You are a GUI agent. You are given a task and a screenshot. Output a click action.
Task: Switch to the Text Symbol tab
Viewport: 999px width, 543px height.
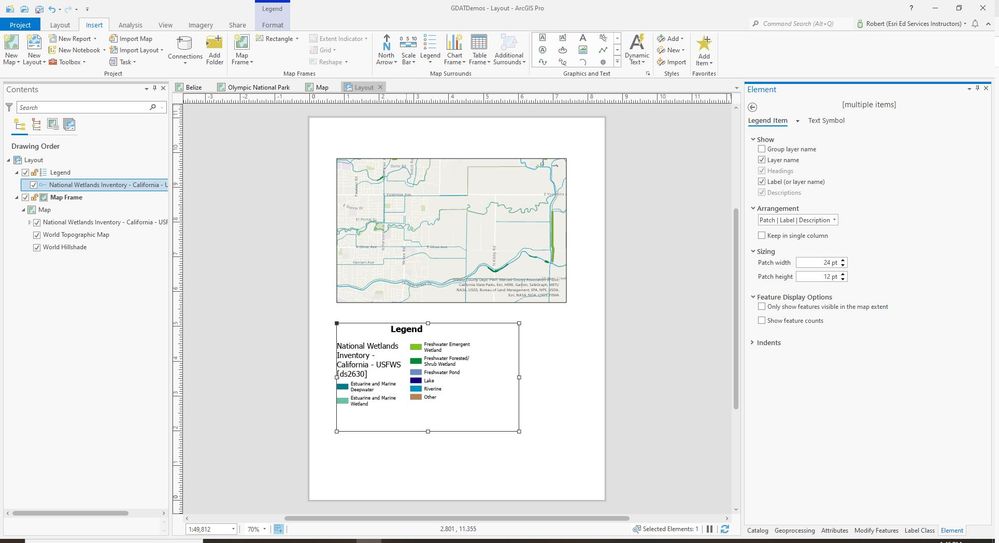826,120
